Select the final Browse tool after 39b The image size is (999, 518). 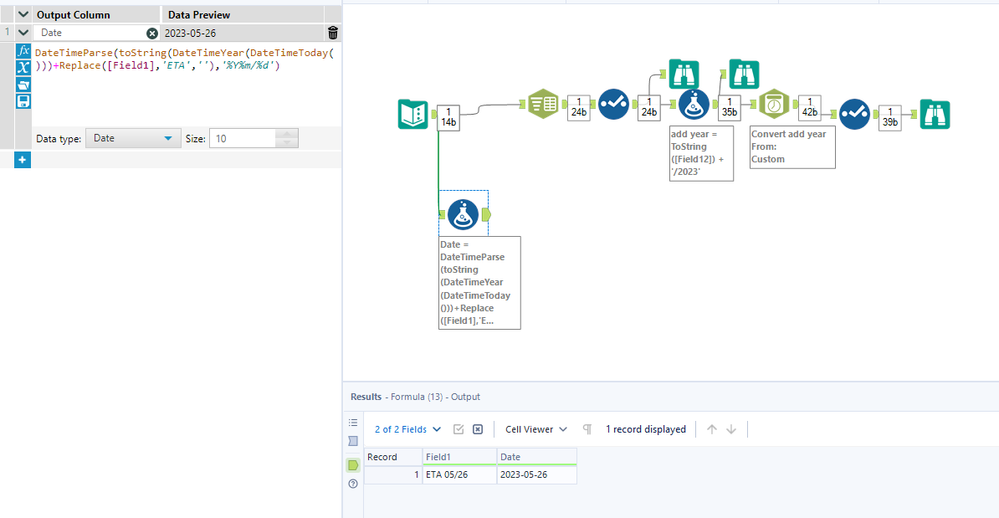tap(935, 115)
